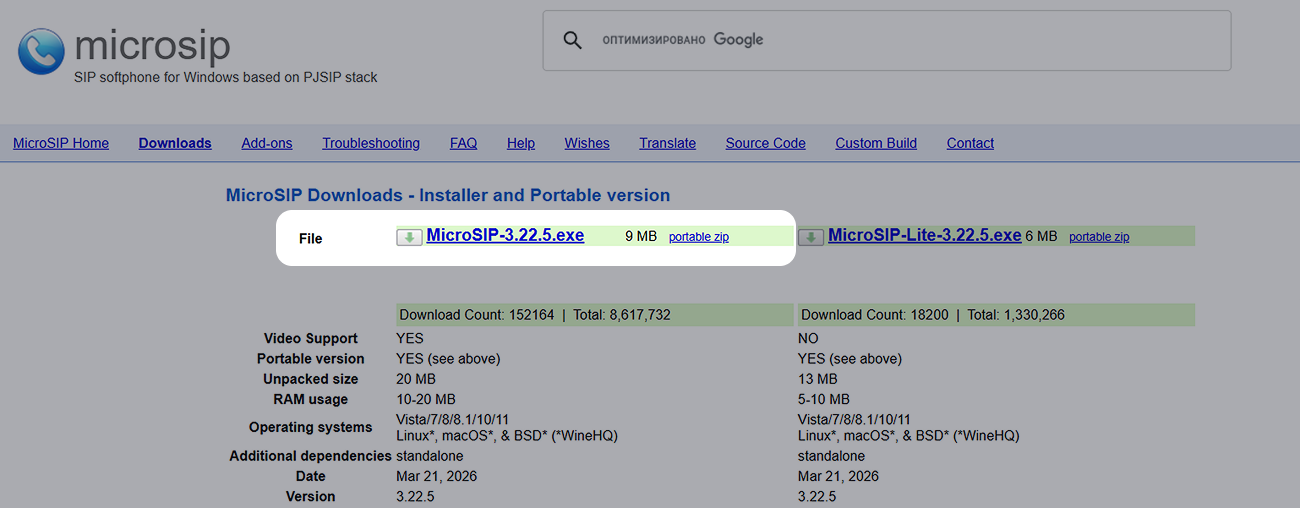Focus the Google search input field

click(887, 40)
